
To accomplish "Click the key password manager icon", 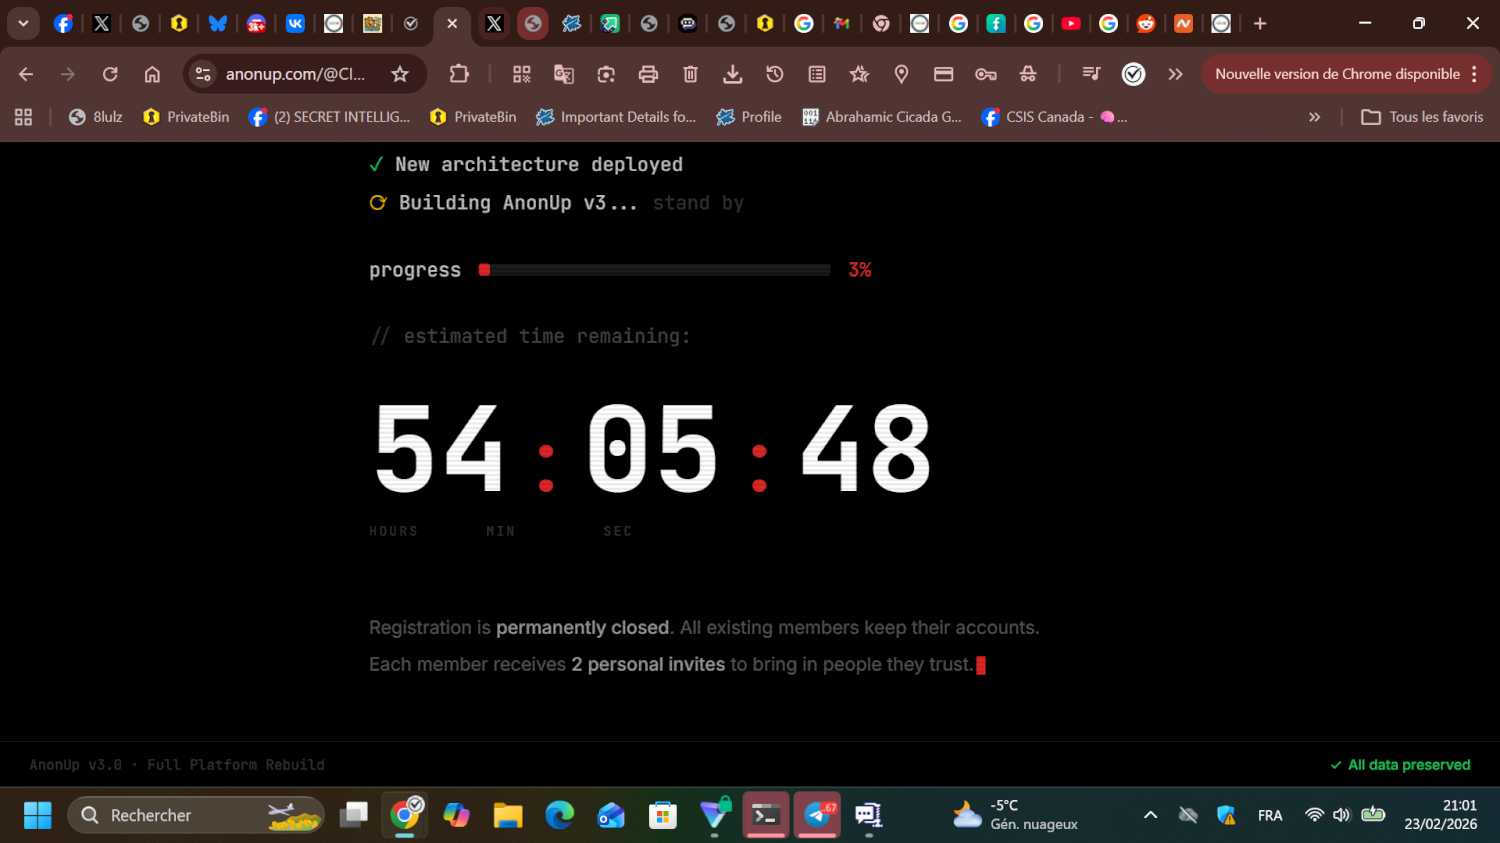I will [x=986, y=74].
